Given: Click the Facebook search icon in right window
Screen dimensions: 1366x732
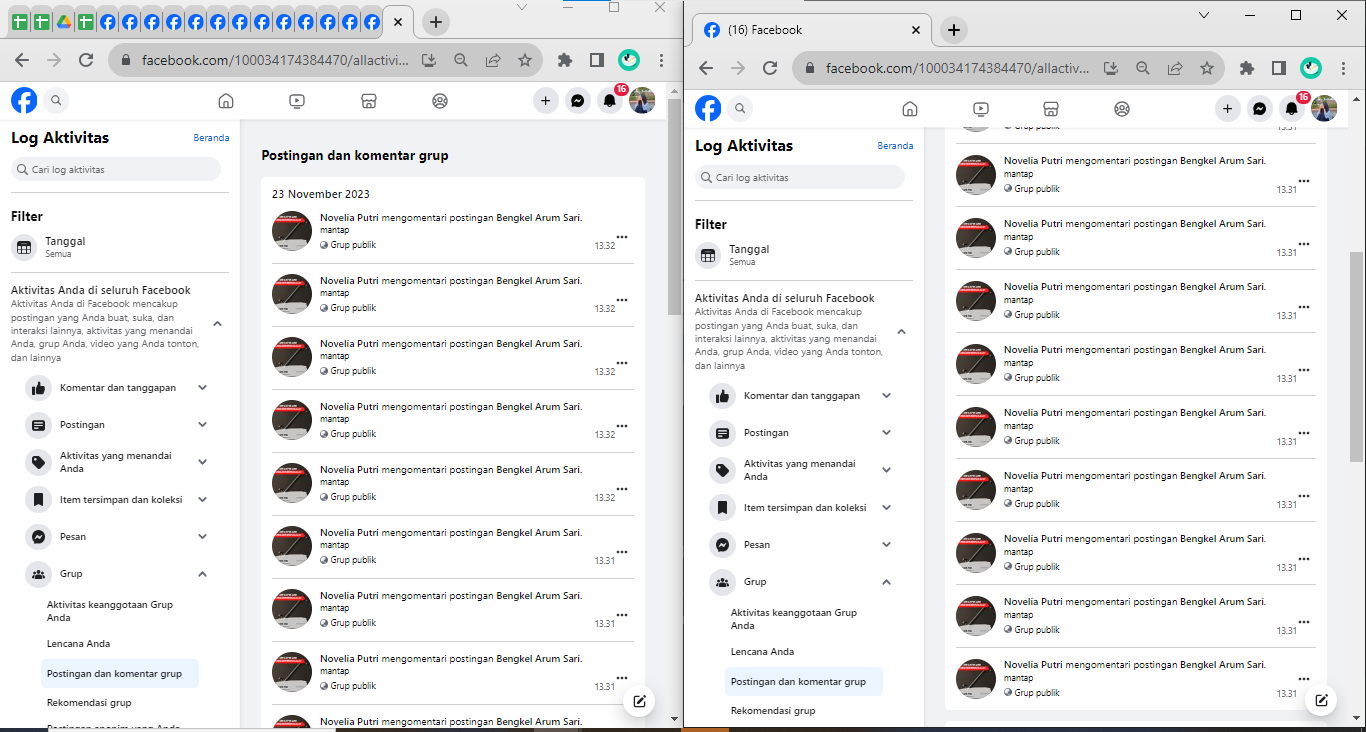Looking at the screenshot, I should click(x=741, y=108).
